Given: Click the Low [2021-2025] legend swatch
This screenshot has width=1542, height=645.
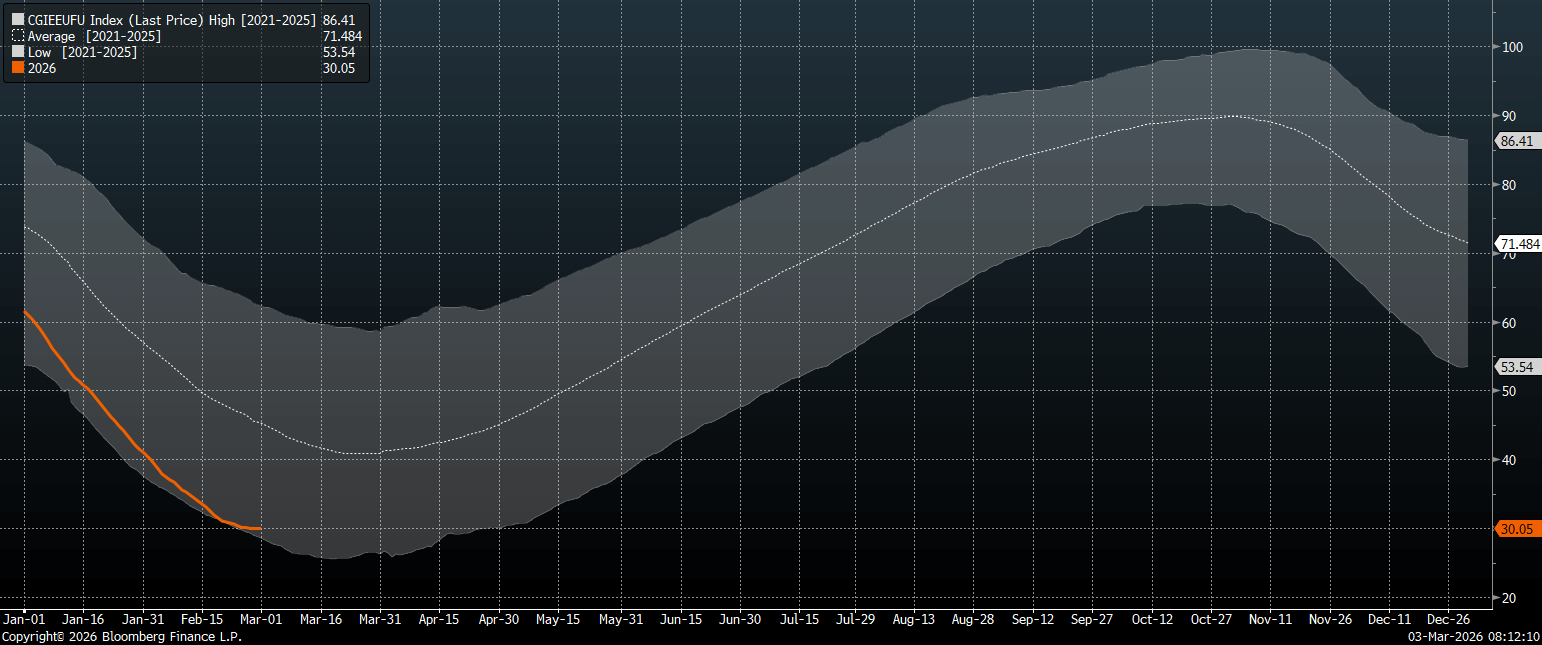Looking at the screenshot, I should click(x=18, y=52).
